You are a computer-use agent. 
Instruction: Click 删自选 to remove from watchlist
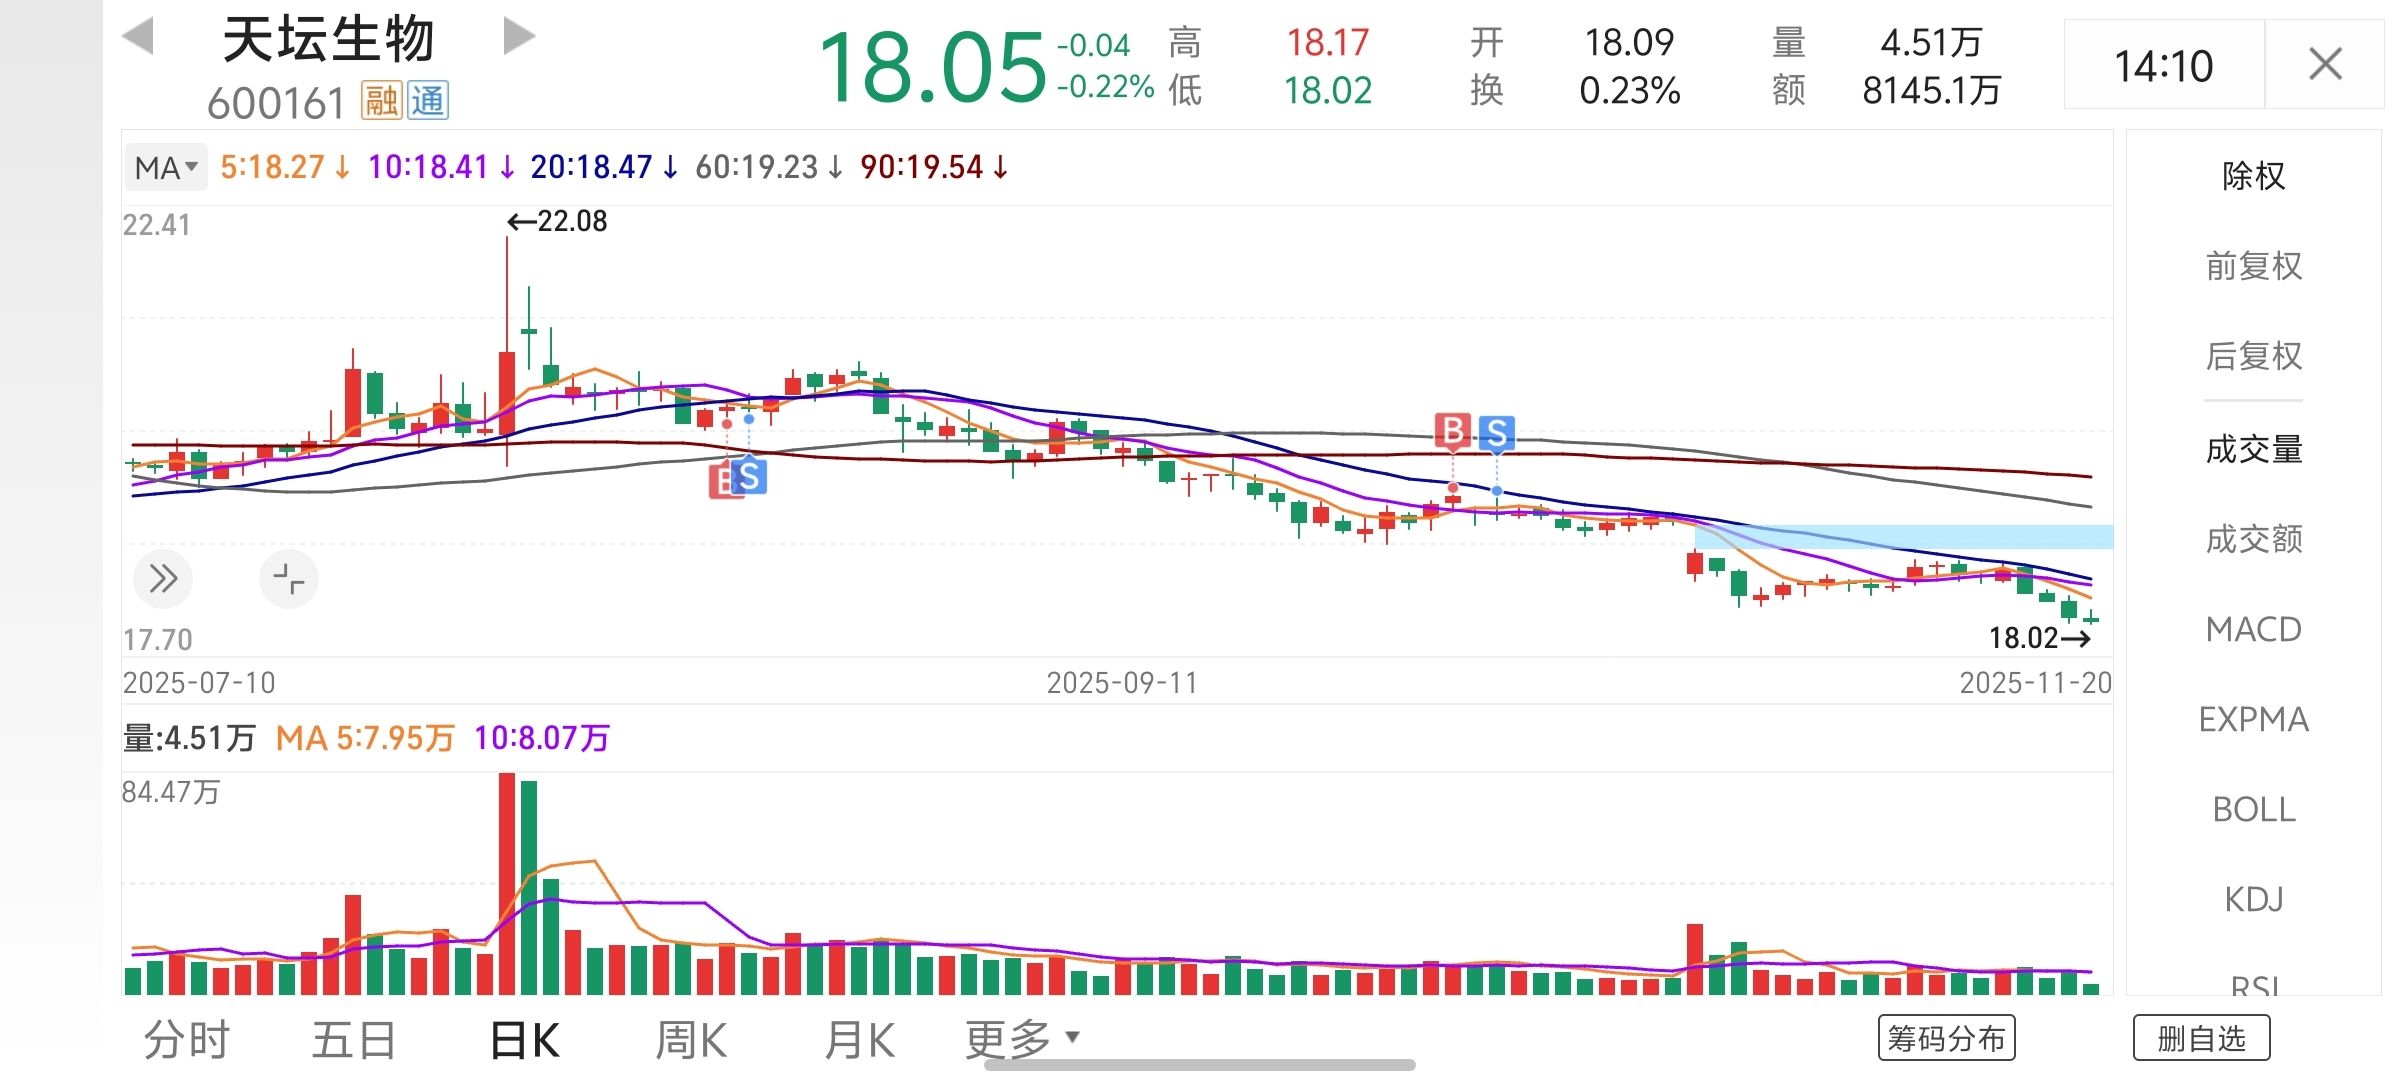[x=2201, y=1038]
